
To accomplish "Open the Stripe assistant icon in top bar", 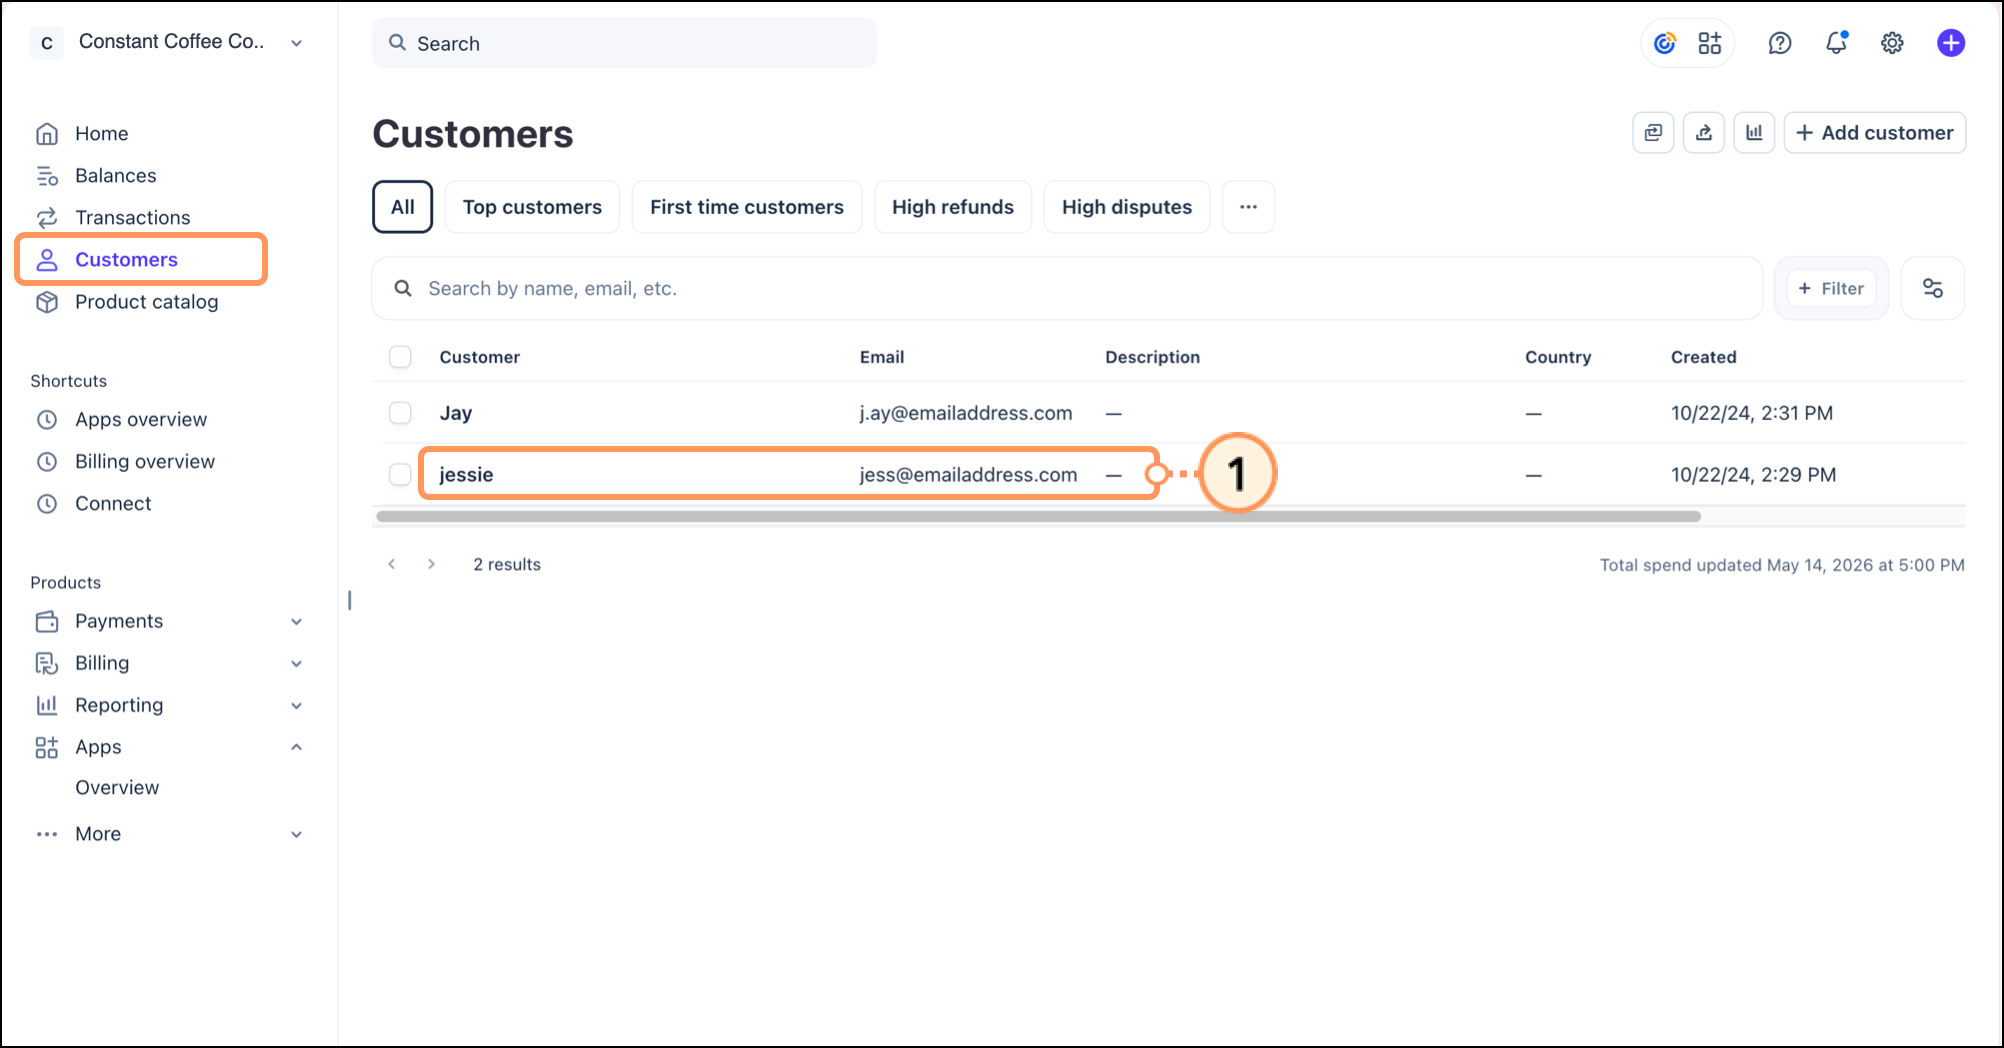I will pyautogui.click(x=1665, y=43).
